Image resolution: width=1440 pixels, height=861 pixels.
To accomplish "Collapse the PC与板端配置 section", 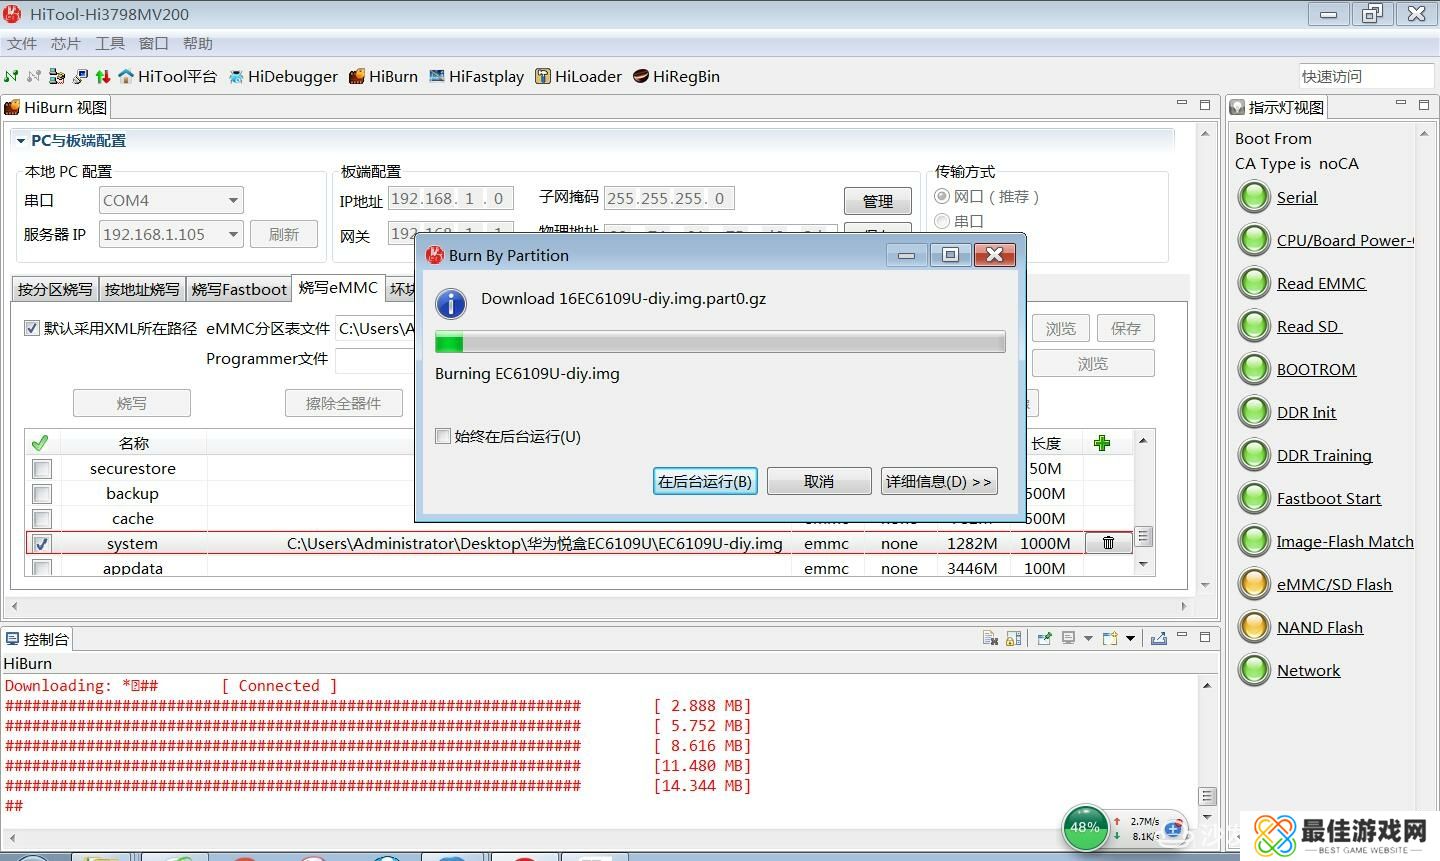I will 20,141.
